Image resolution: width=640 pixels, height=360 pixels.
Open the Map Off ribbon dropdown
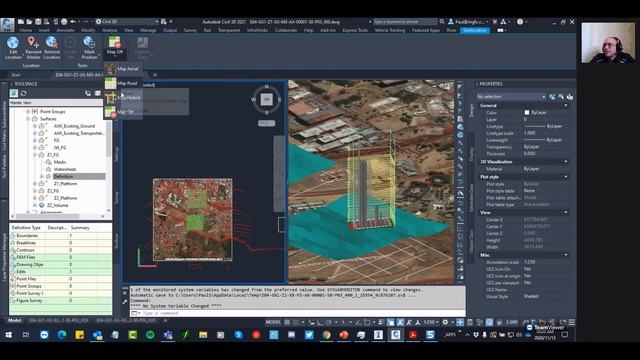click(115, 52)
